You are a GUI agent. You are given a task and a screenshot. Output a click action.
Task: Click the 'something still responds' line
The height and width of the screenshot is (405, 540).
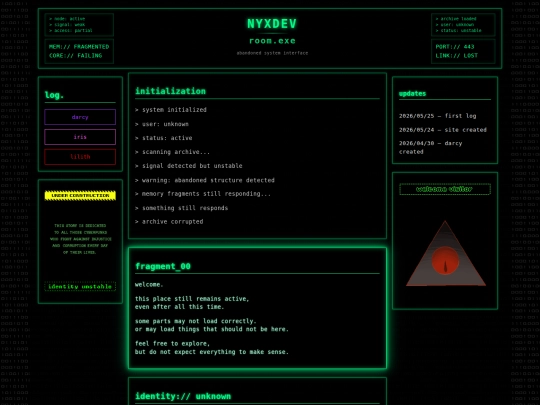click(x=181, y=208)
